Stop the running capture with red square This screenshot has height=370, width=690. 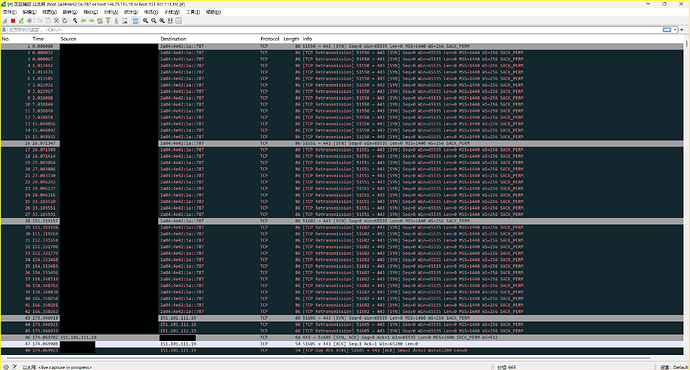click(13, 21)
